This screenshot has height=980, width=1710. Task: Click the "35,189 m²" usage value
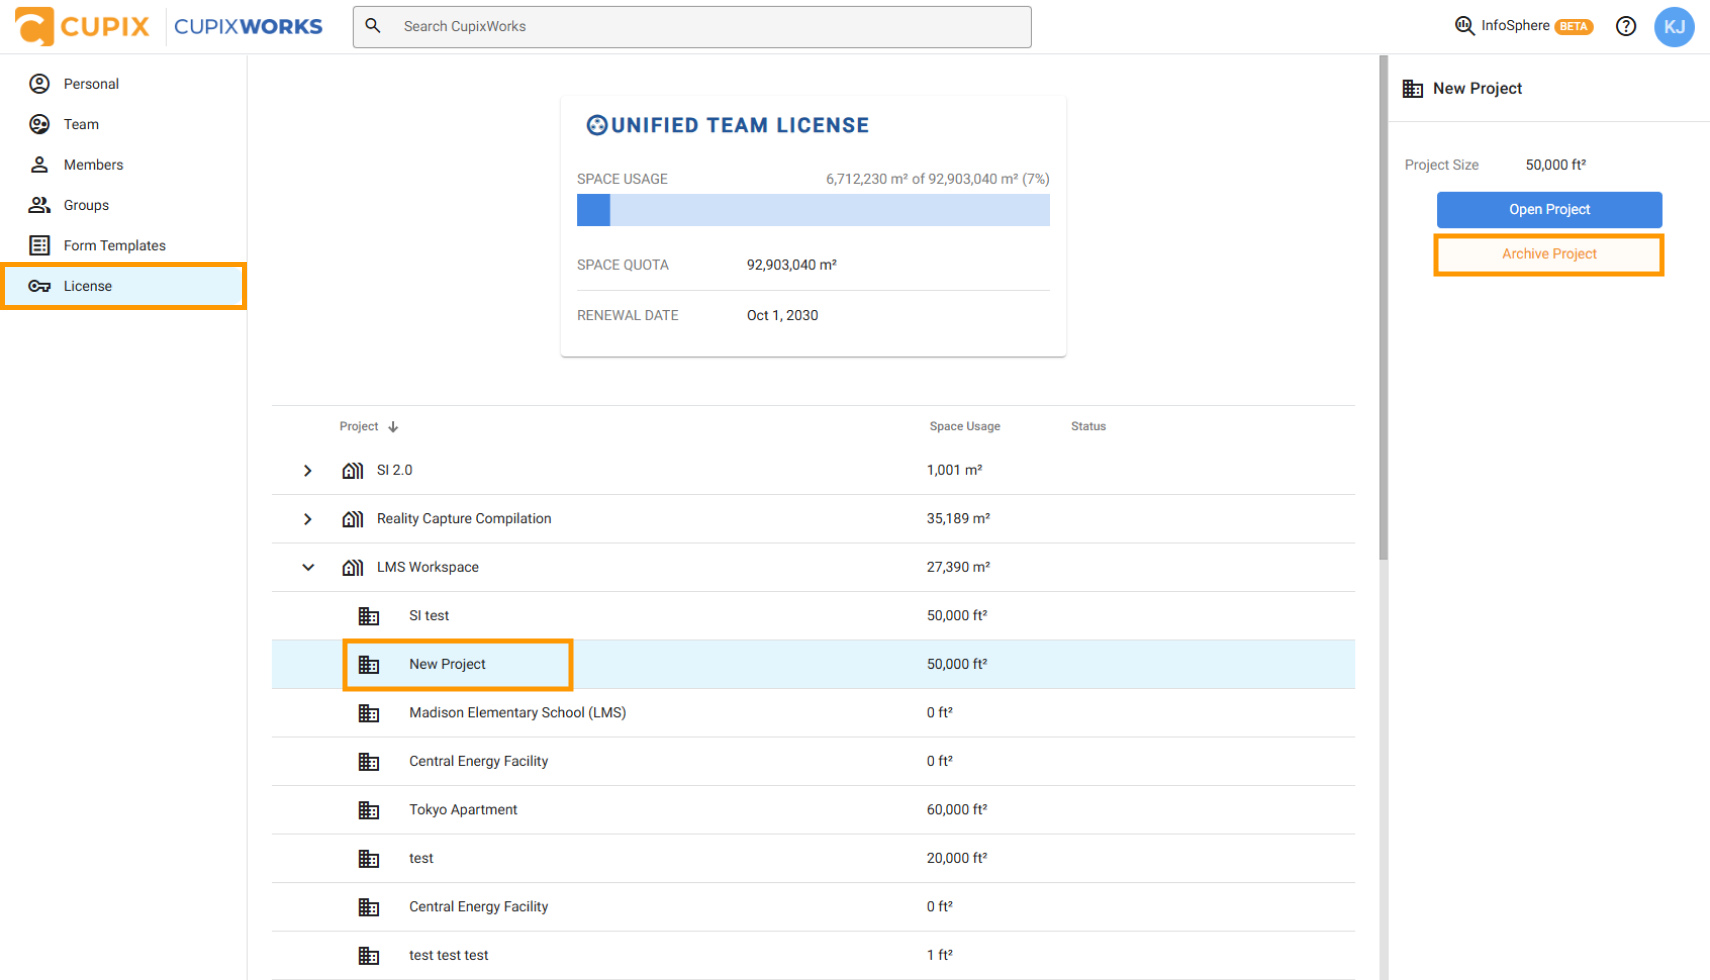(x=958, y=518)
